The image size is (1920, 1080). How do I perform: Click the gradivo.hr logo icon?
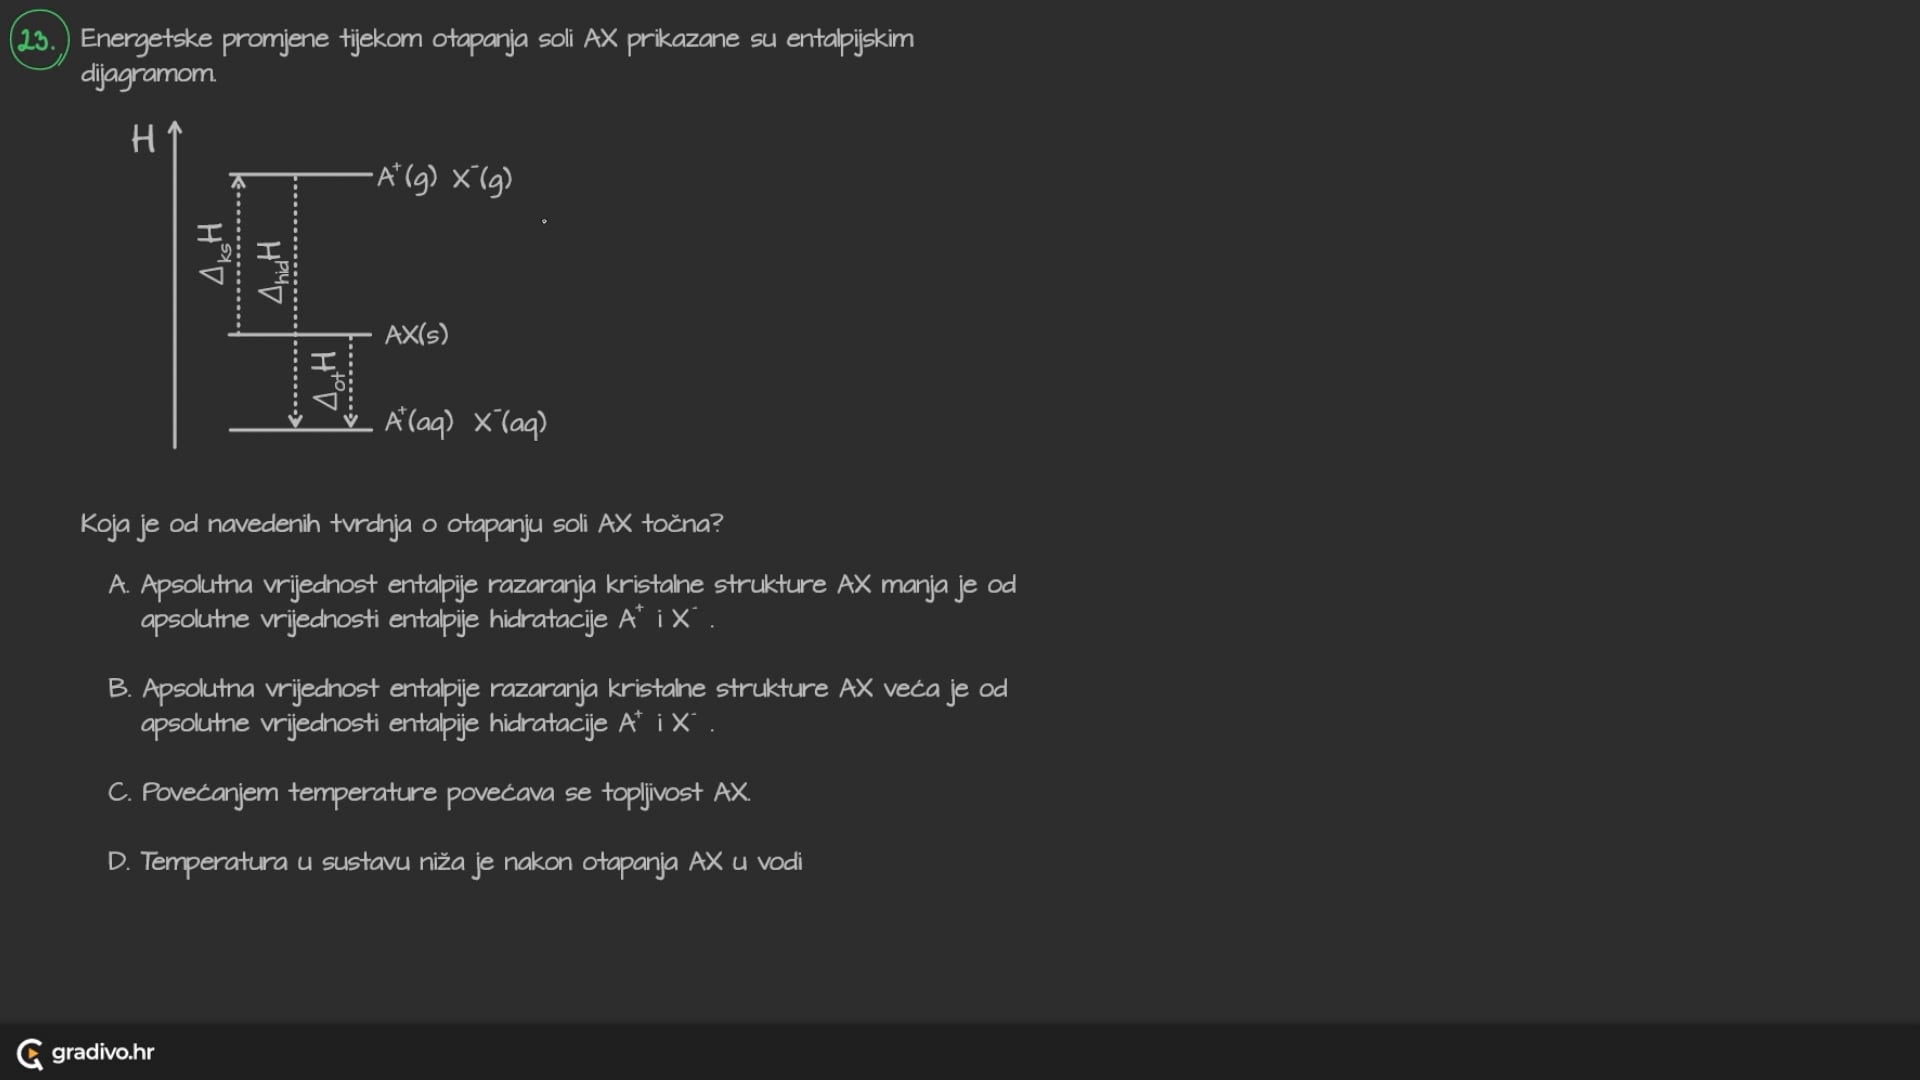tap(30, 1053)
